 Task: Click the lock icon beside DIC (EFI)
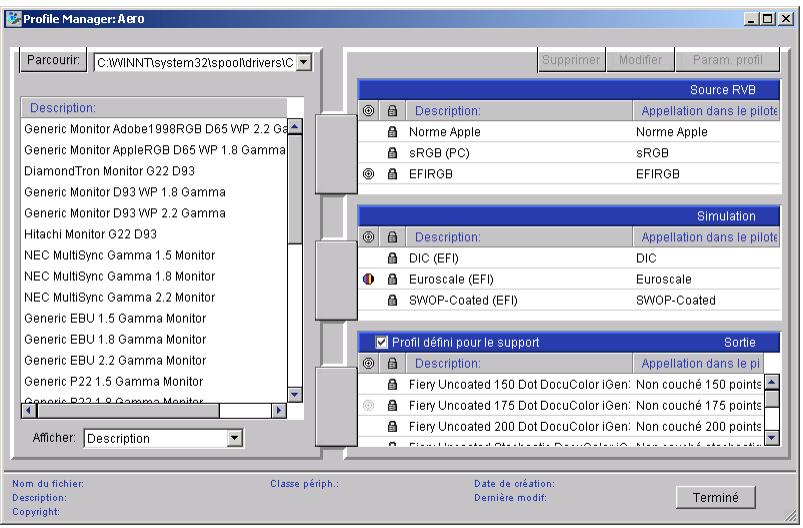tap(392, 258)
